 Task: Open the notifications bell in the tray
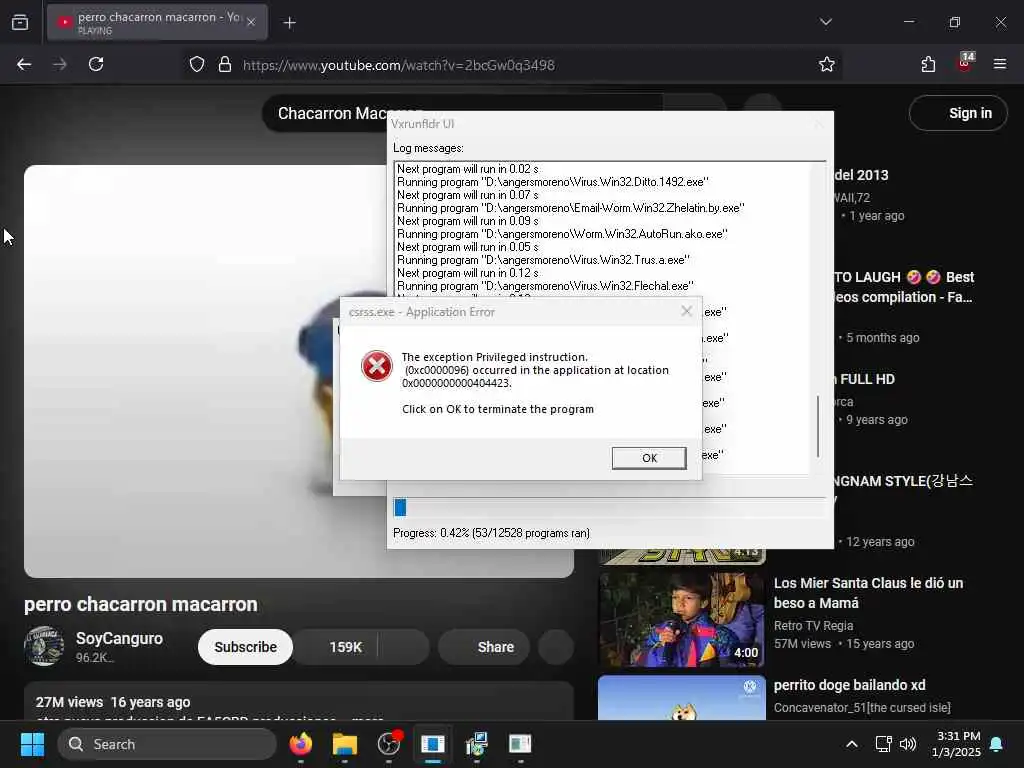tap(997, 744)
